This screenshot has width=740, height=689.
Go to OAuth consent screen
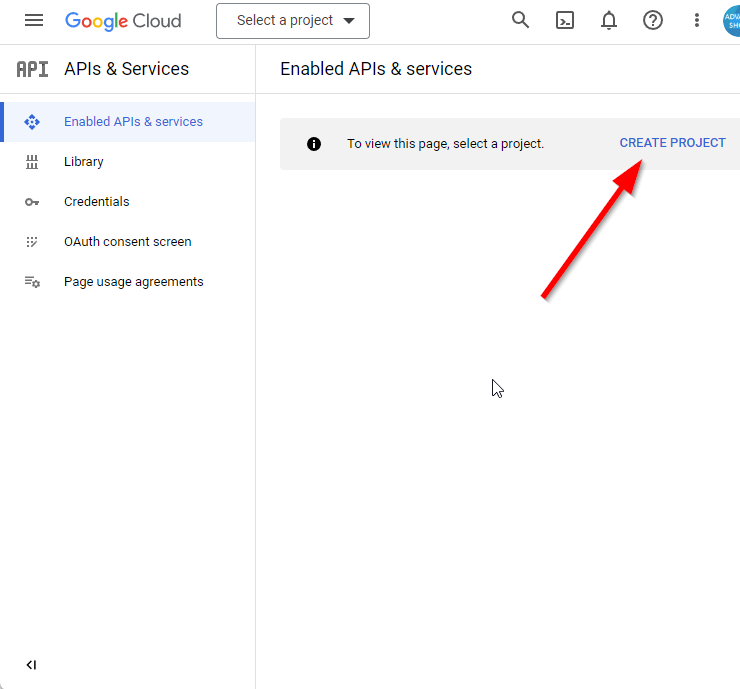click(x=127, y=242)
